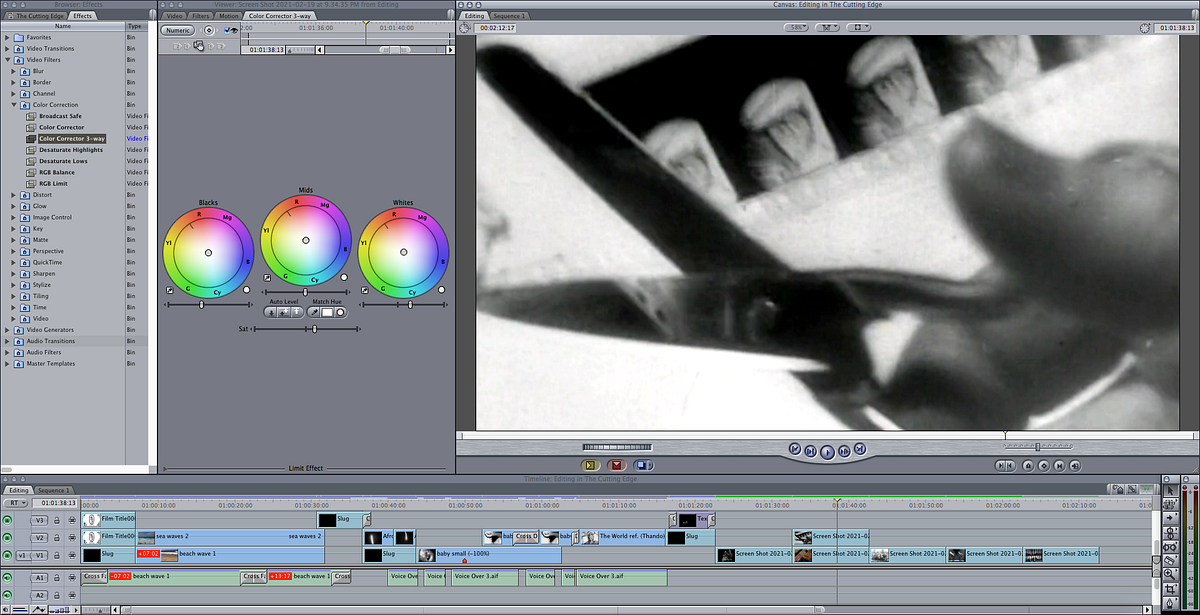Click the Sat saturation slider handle
This screenshot has height=615, width=1200.
315,329
